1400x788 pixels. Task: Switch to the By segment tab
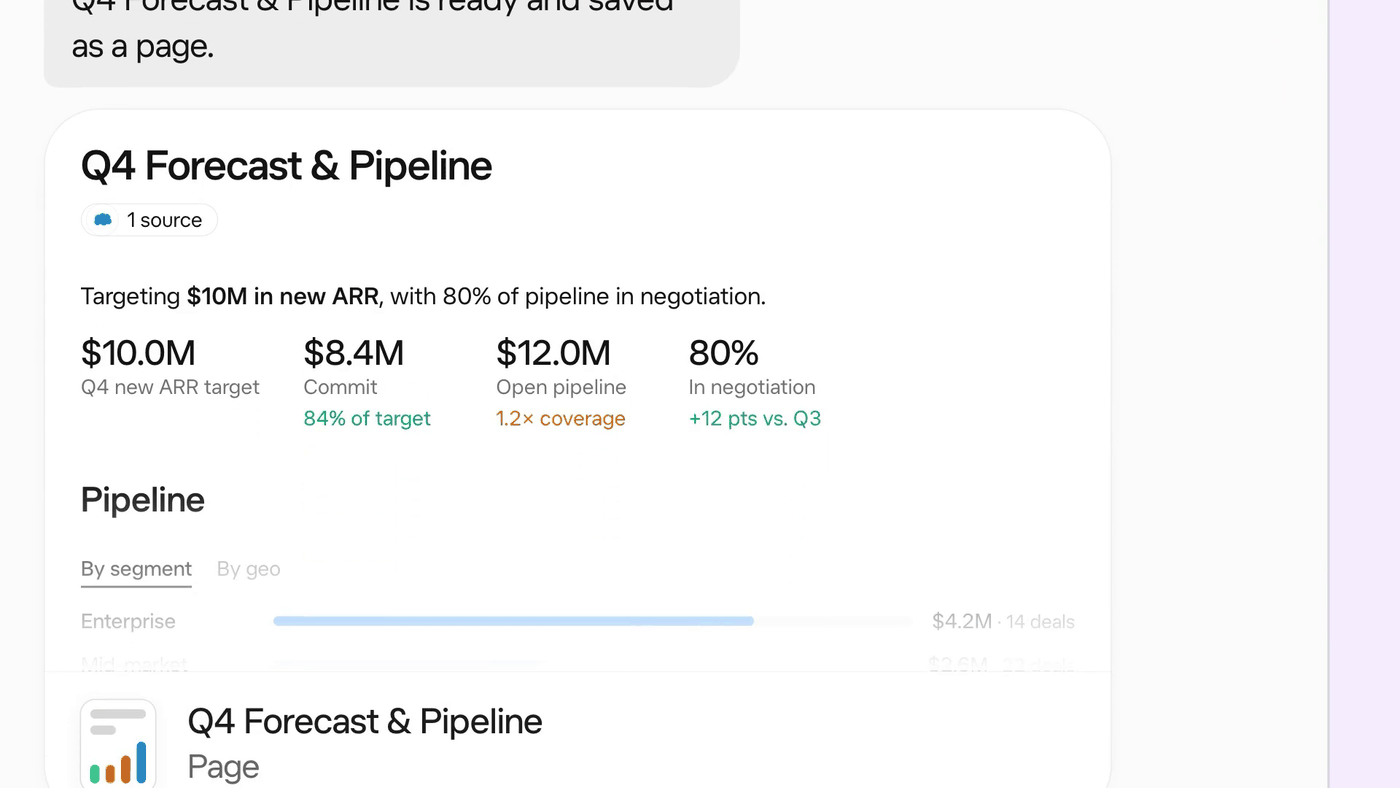tap(136, 569)
